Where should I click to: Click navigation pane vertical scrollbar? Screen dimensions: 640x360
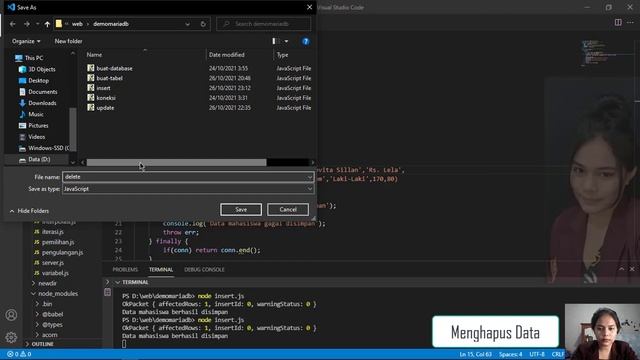click(x=73, y=129)
